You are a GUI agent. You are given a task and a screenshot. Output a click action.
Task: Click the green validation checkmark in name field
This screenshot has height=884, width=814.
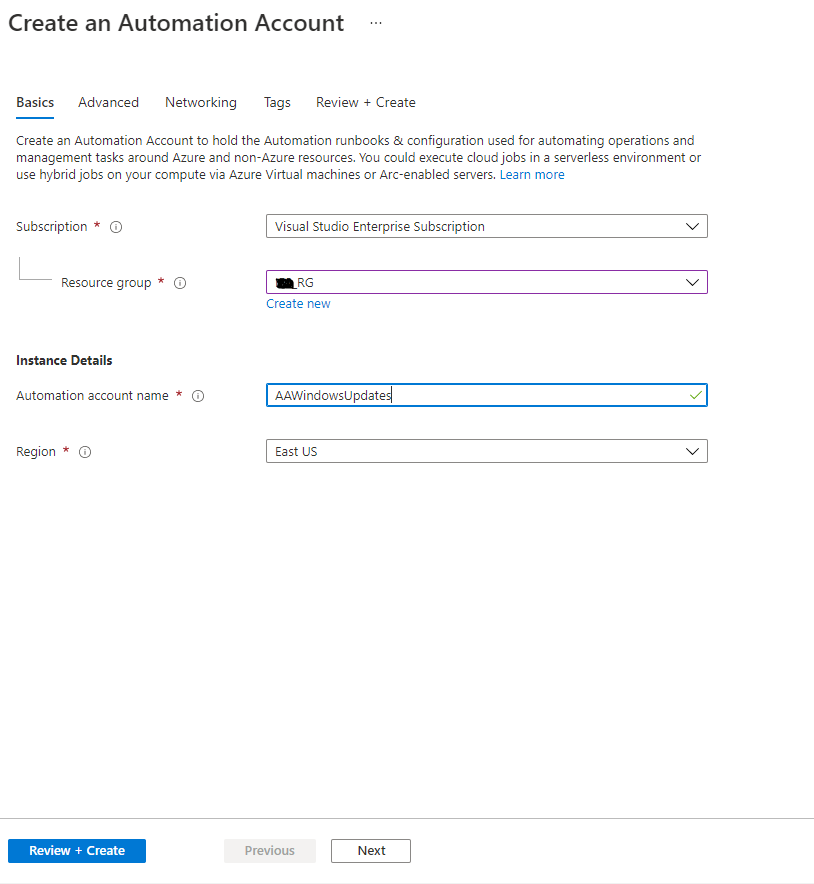(696, 395)
